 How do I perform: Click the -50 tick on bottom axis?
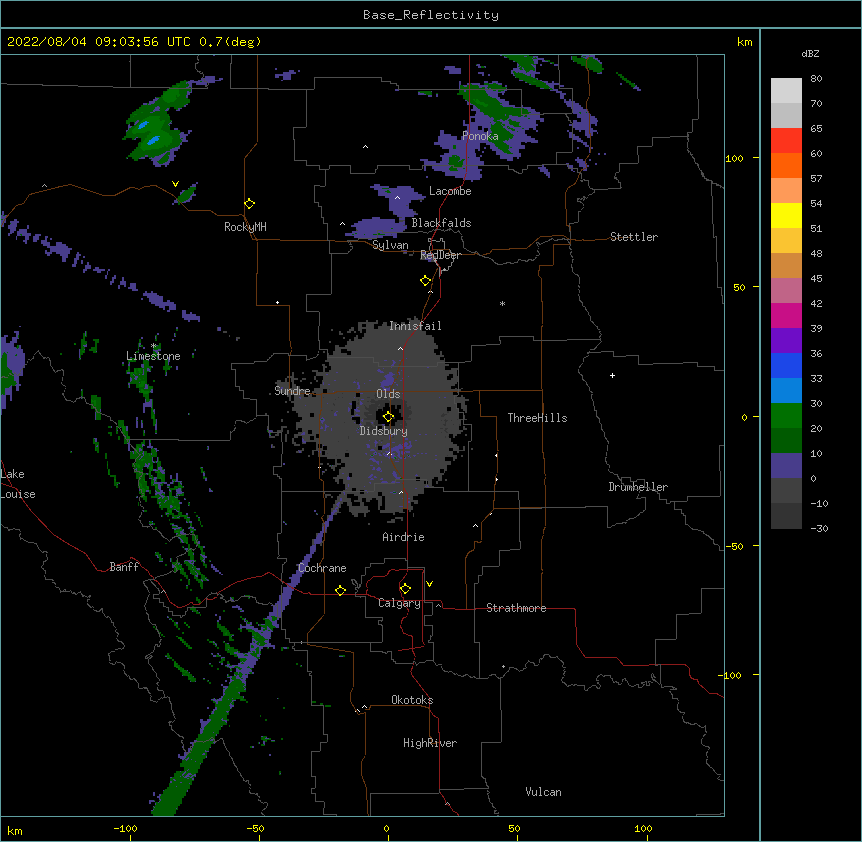[x=255, y=828]
